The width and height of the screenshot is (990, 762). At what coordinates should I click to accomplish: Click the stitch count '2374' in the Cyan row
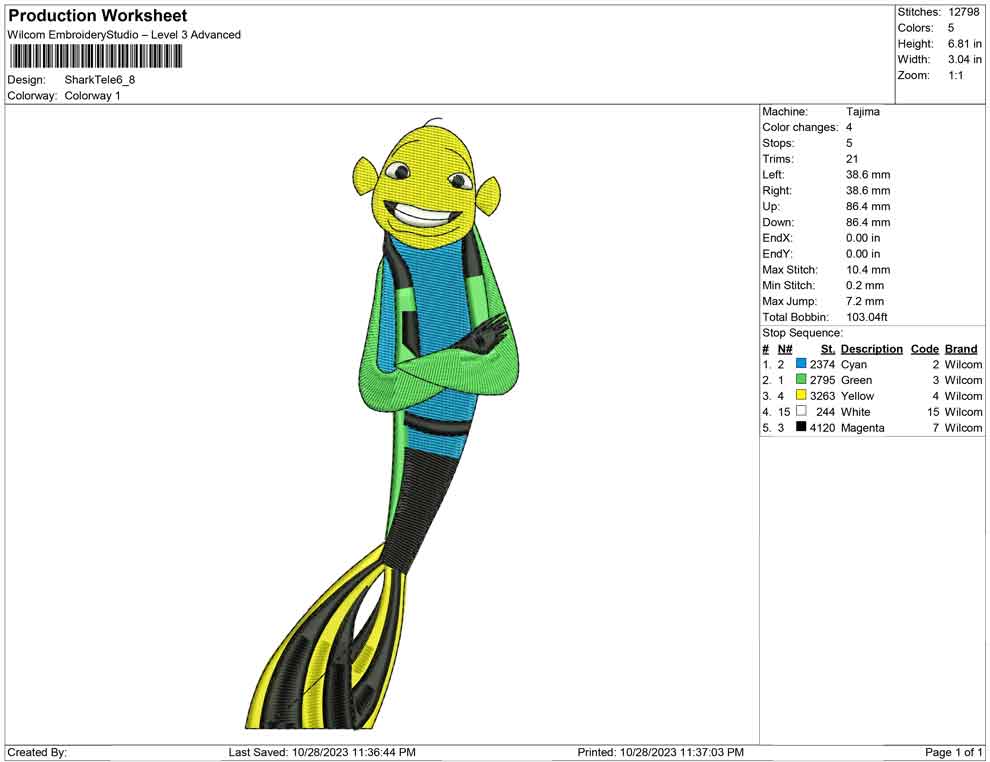point(822,365)
